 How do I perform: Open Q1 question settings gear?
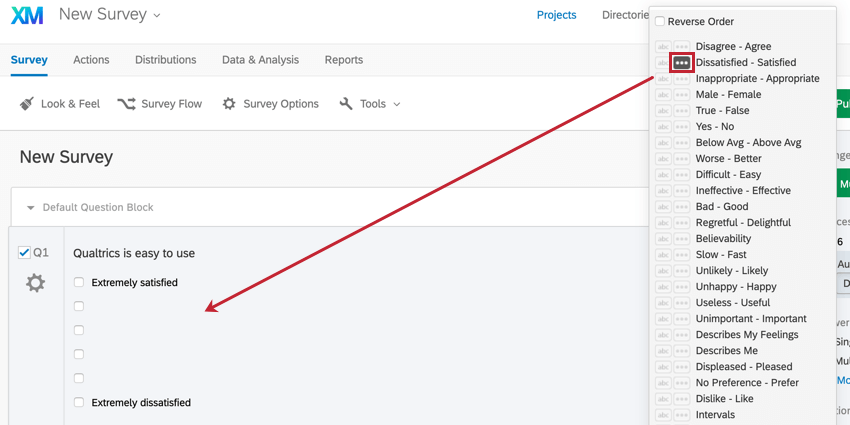[36, 283]
